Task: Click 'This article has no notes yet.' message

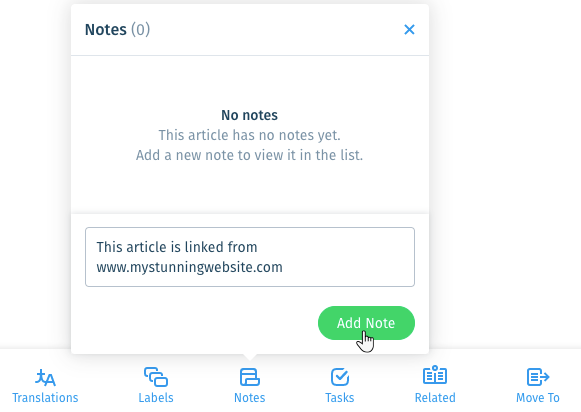Action: point(249,135)
